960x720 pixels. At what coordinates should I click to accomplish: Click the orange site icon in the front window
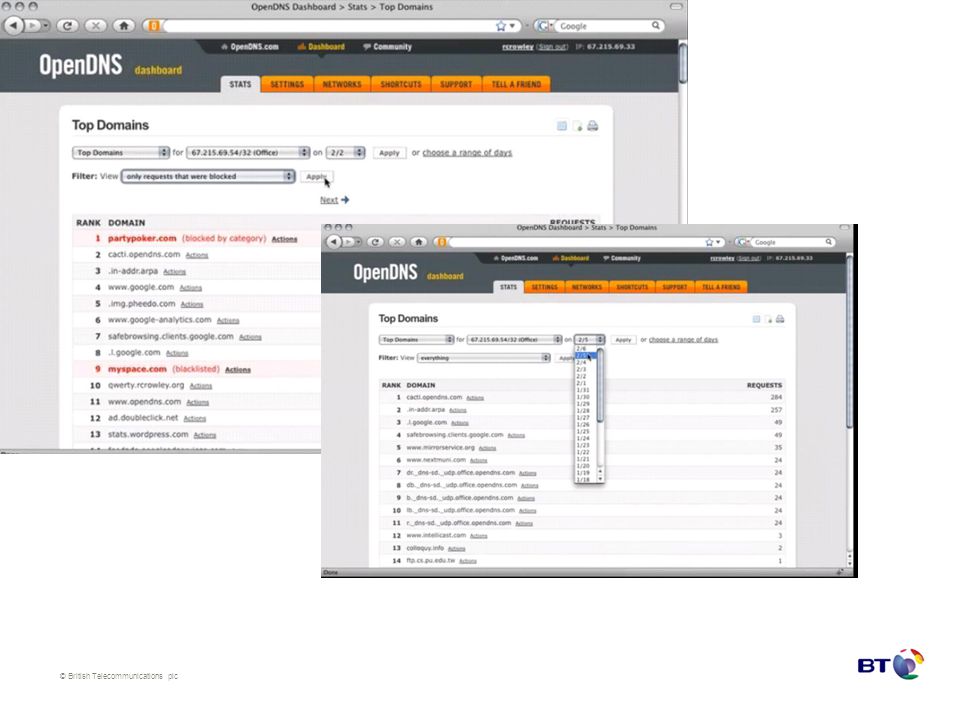click(442, 242)
